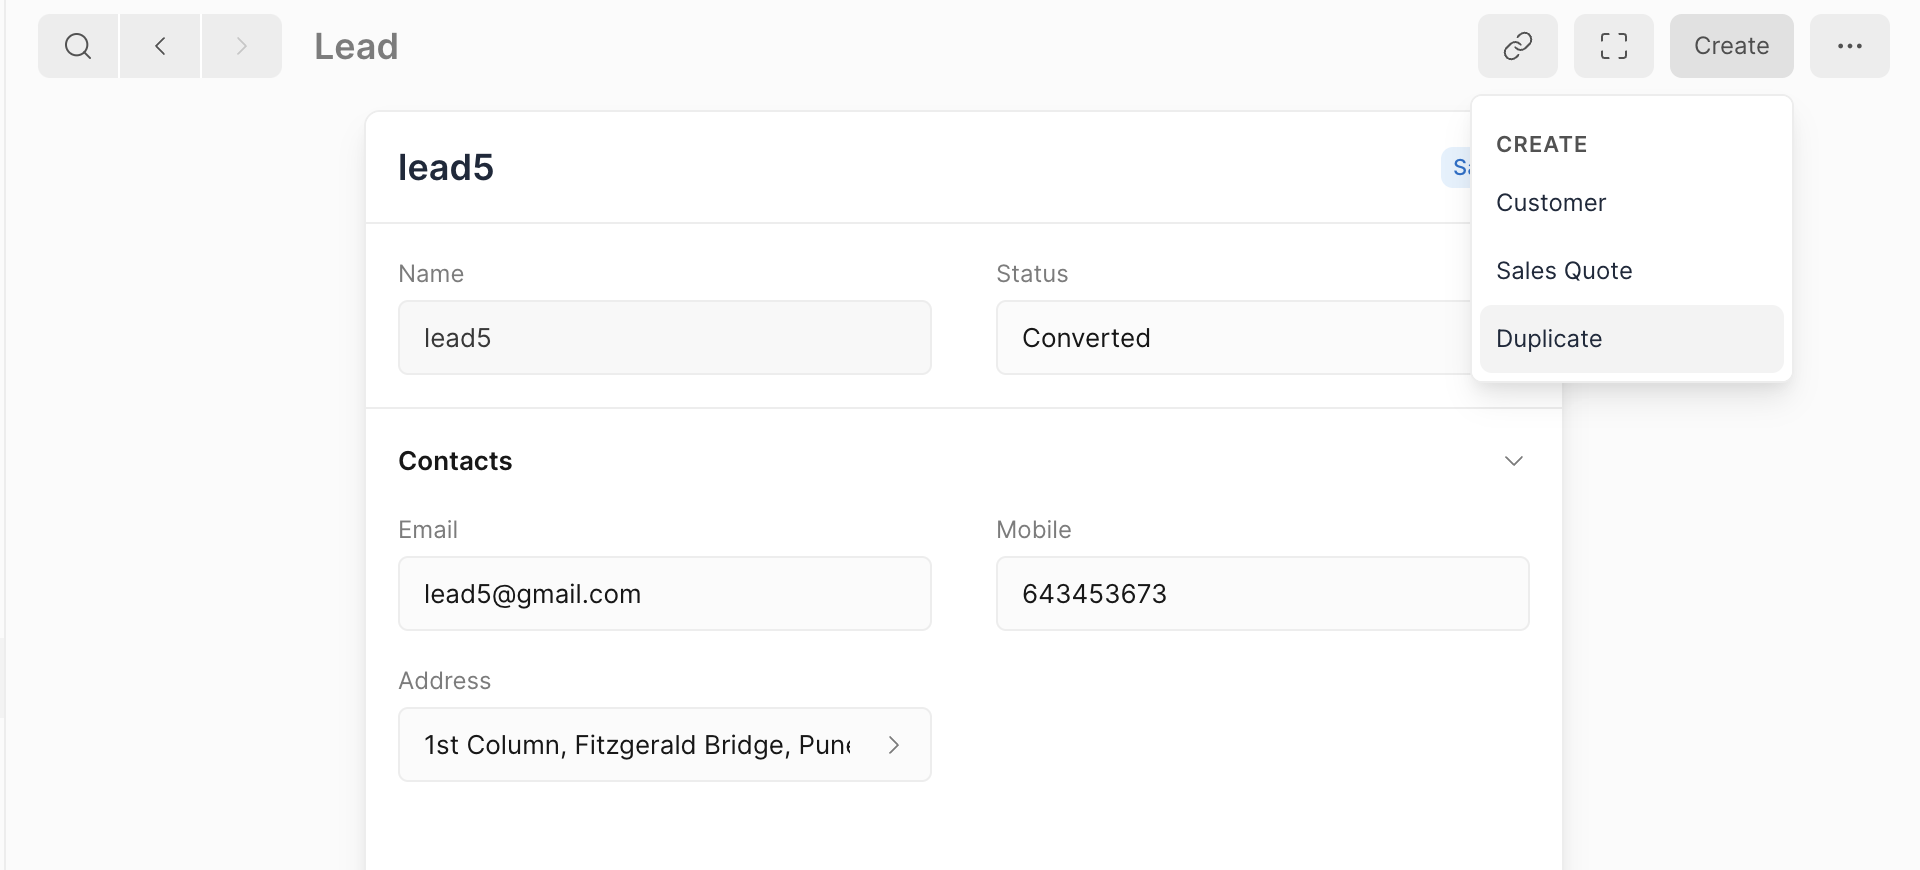
Task: Click the Mobile number field
Action: pyautogui.click(x=1262, y=594)
